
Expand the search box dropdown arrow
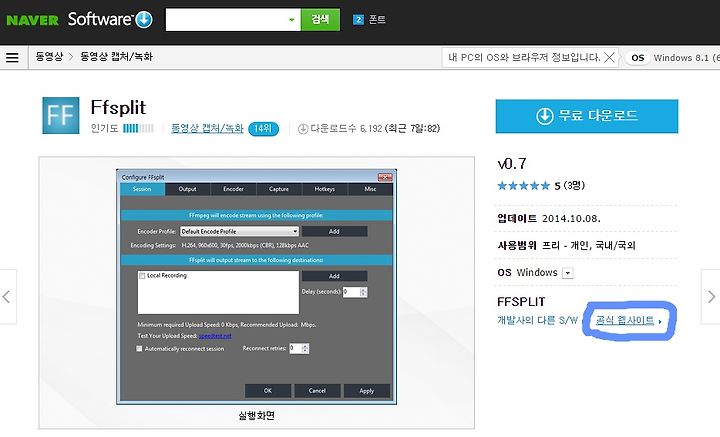pos(292,20)
